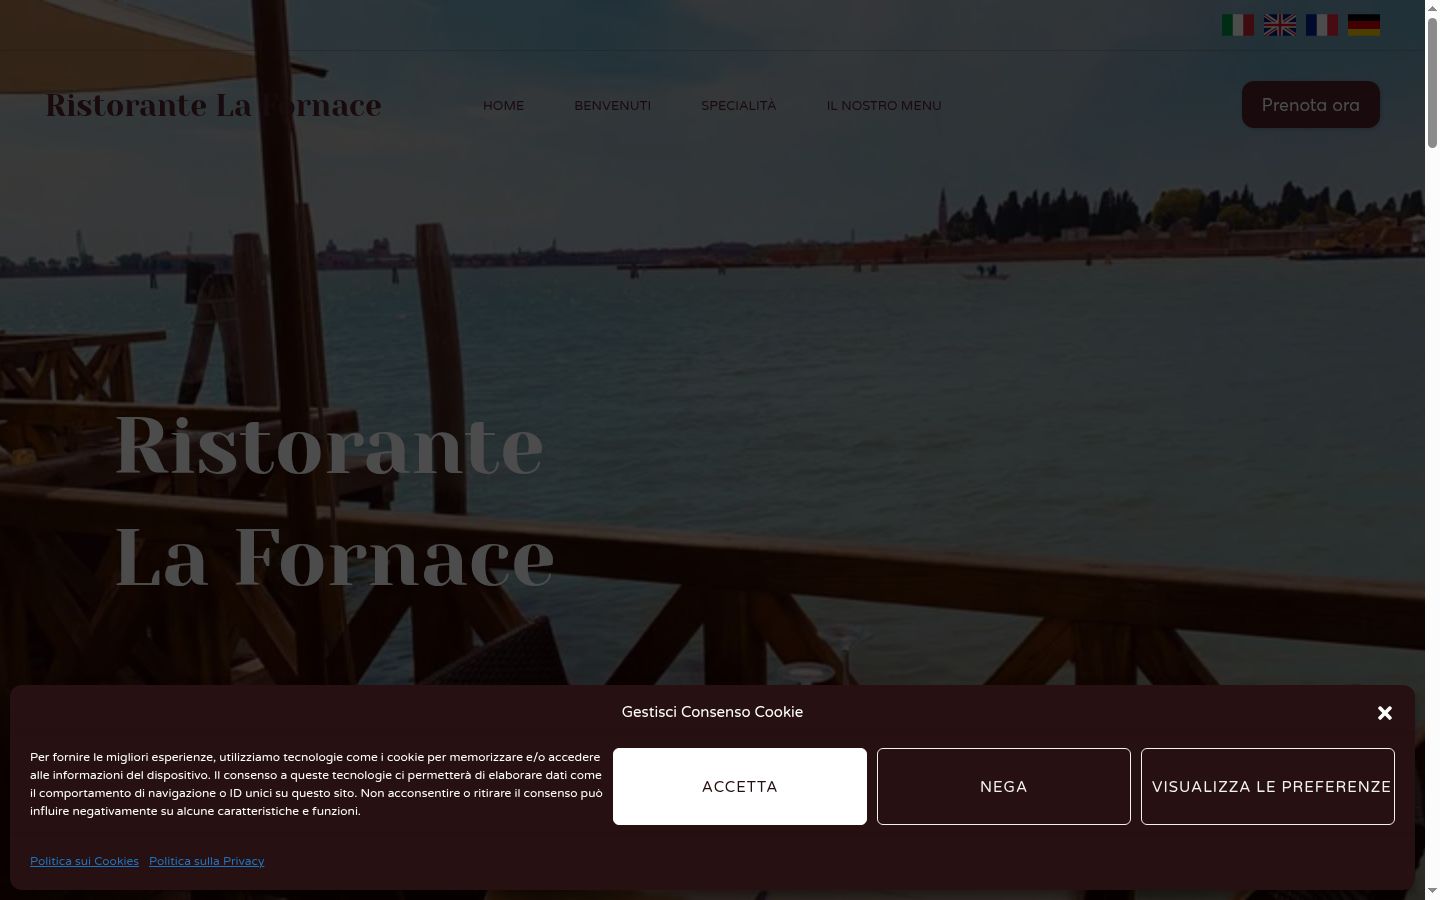1440x900 pixels.
Task: Accept cookies with Accetta button
Action: click(x=740, y=787)
